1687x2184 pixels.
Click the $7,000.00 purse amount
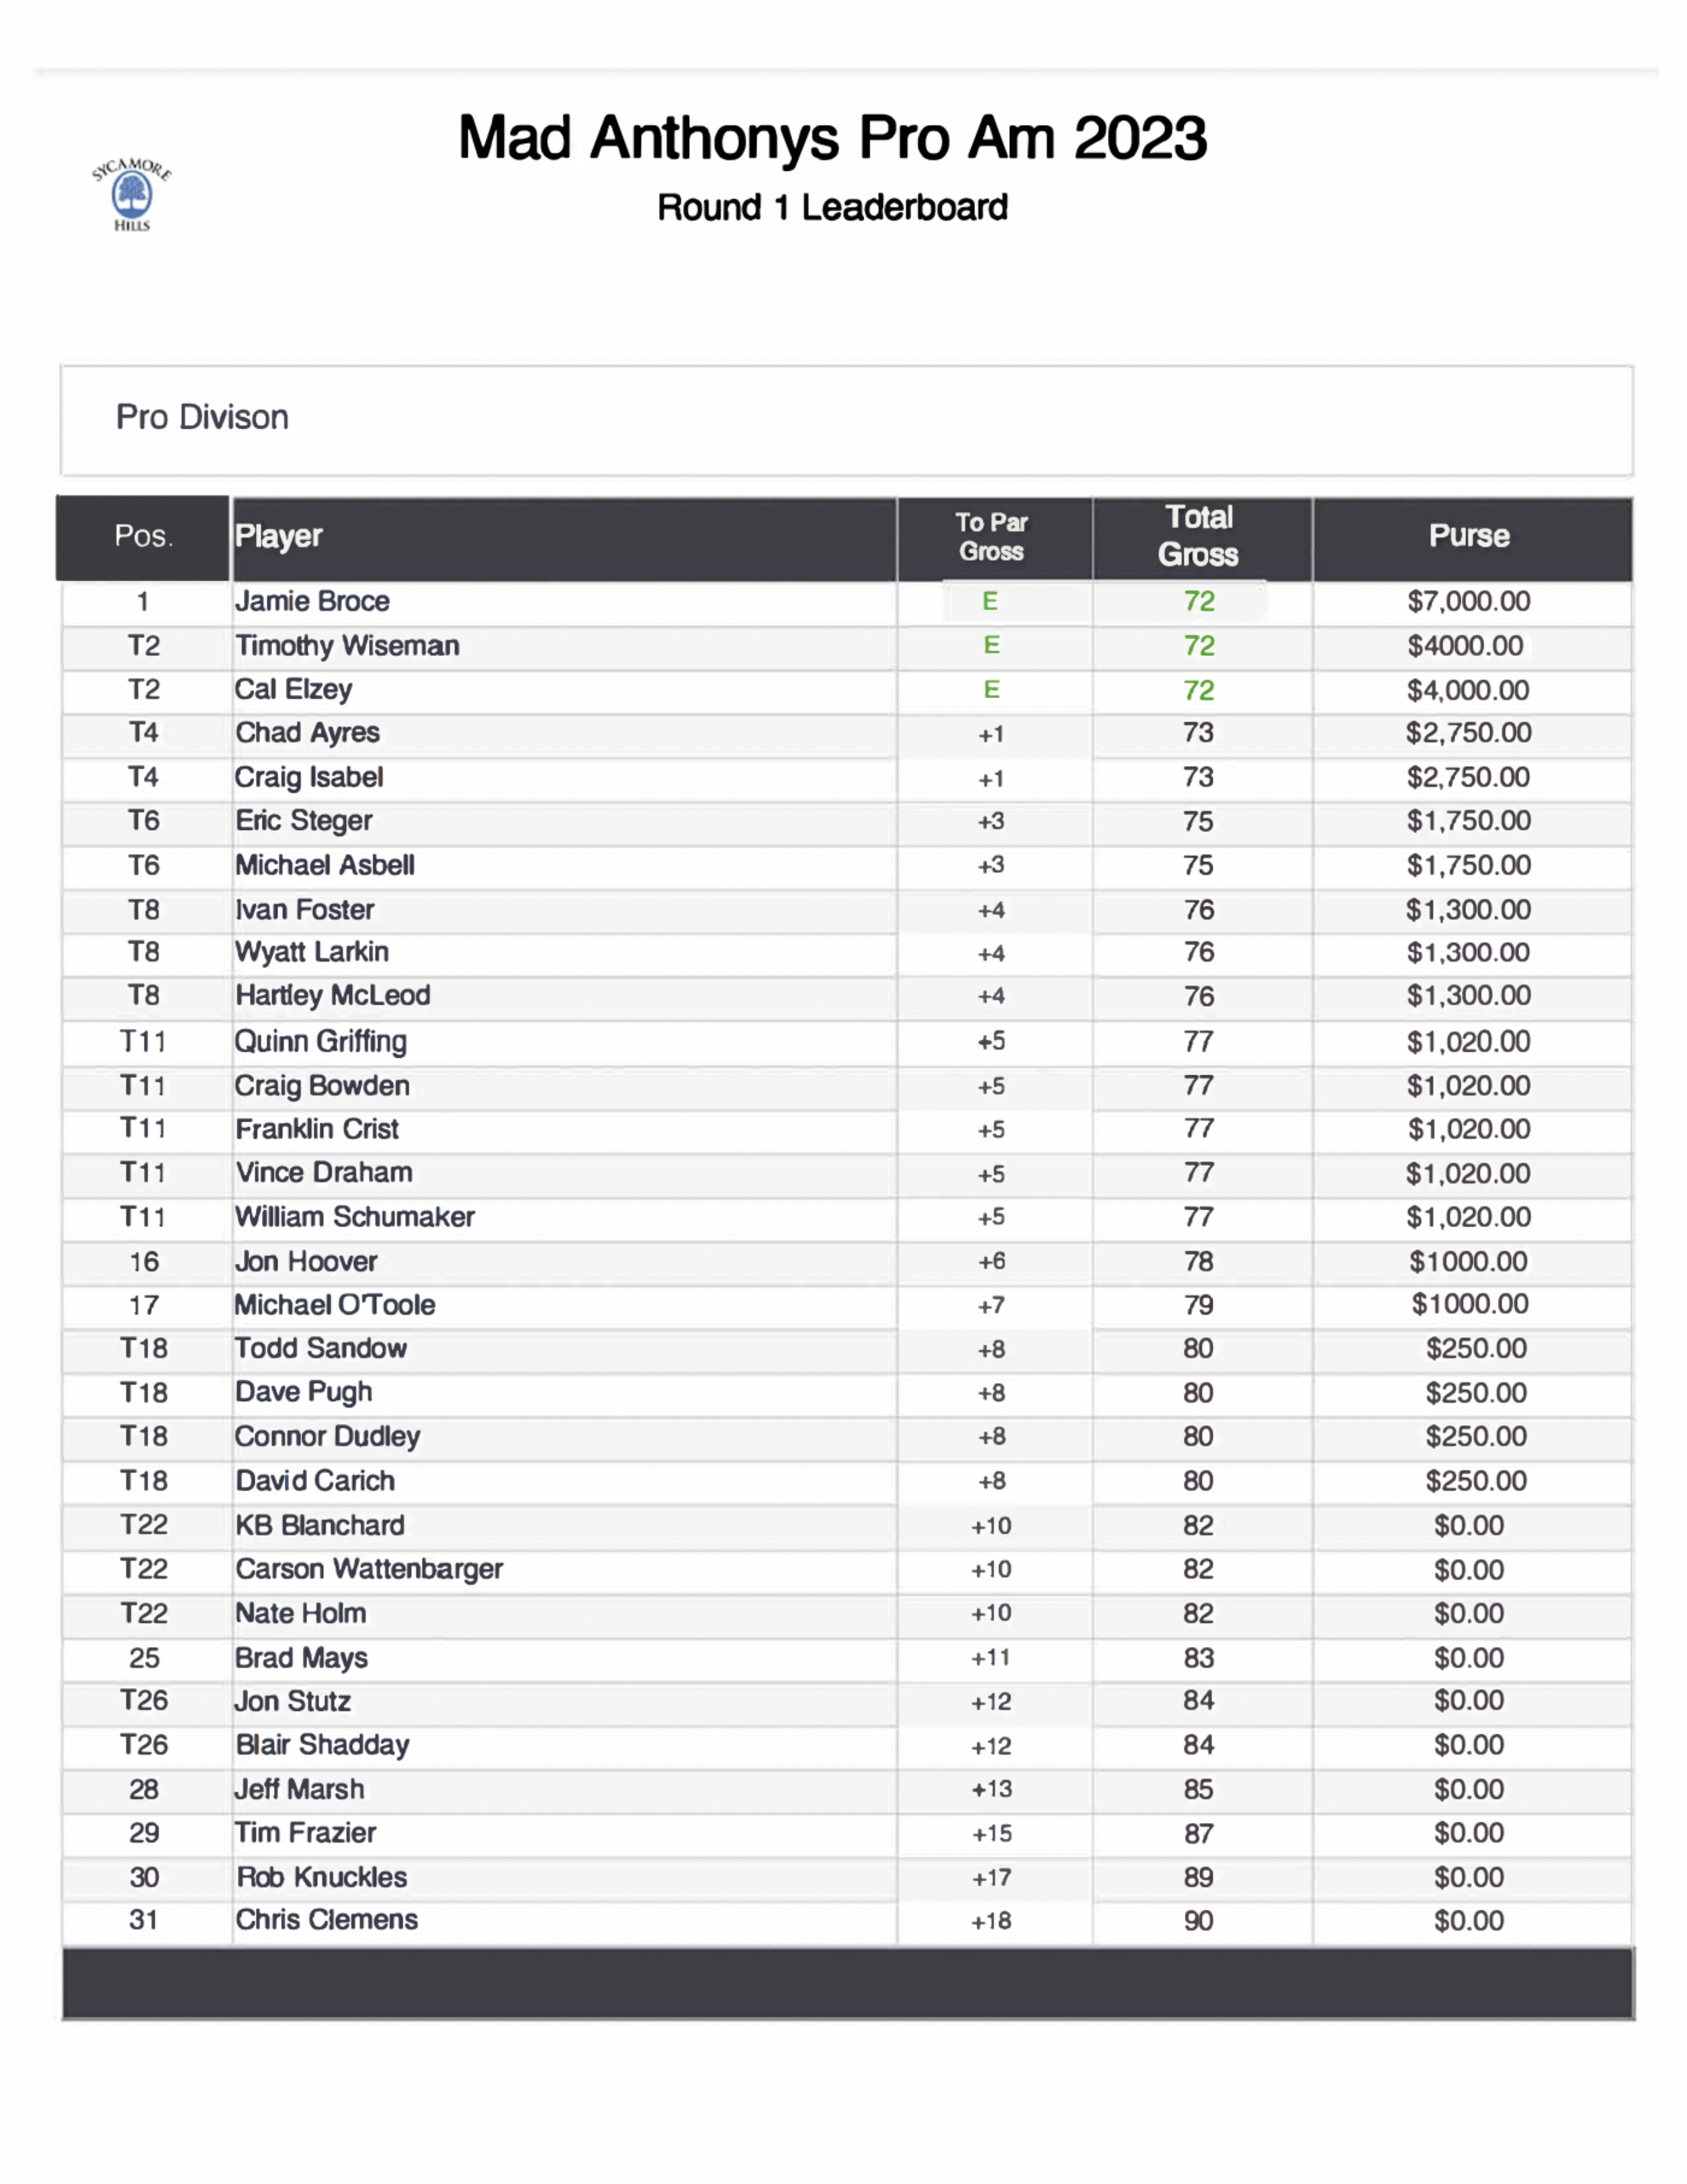pyautogui.click(x=1468, y=601)
